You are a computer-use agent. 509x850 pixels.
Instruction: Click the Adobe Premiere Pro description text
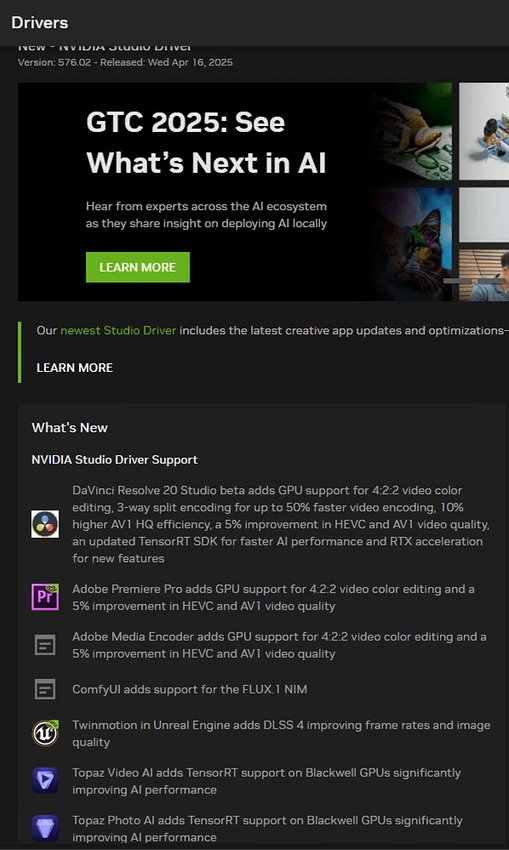[x=274, y=597]
